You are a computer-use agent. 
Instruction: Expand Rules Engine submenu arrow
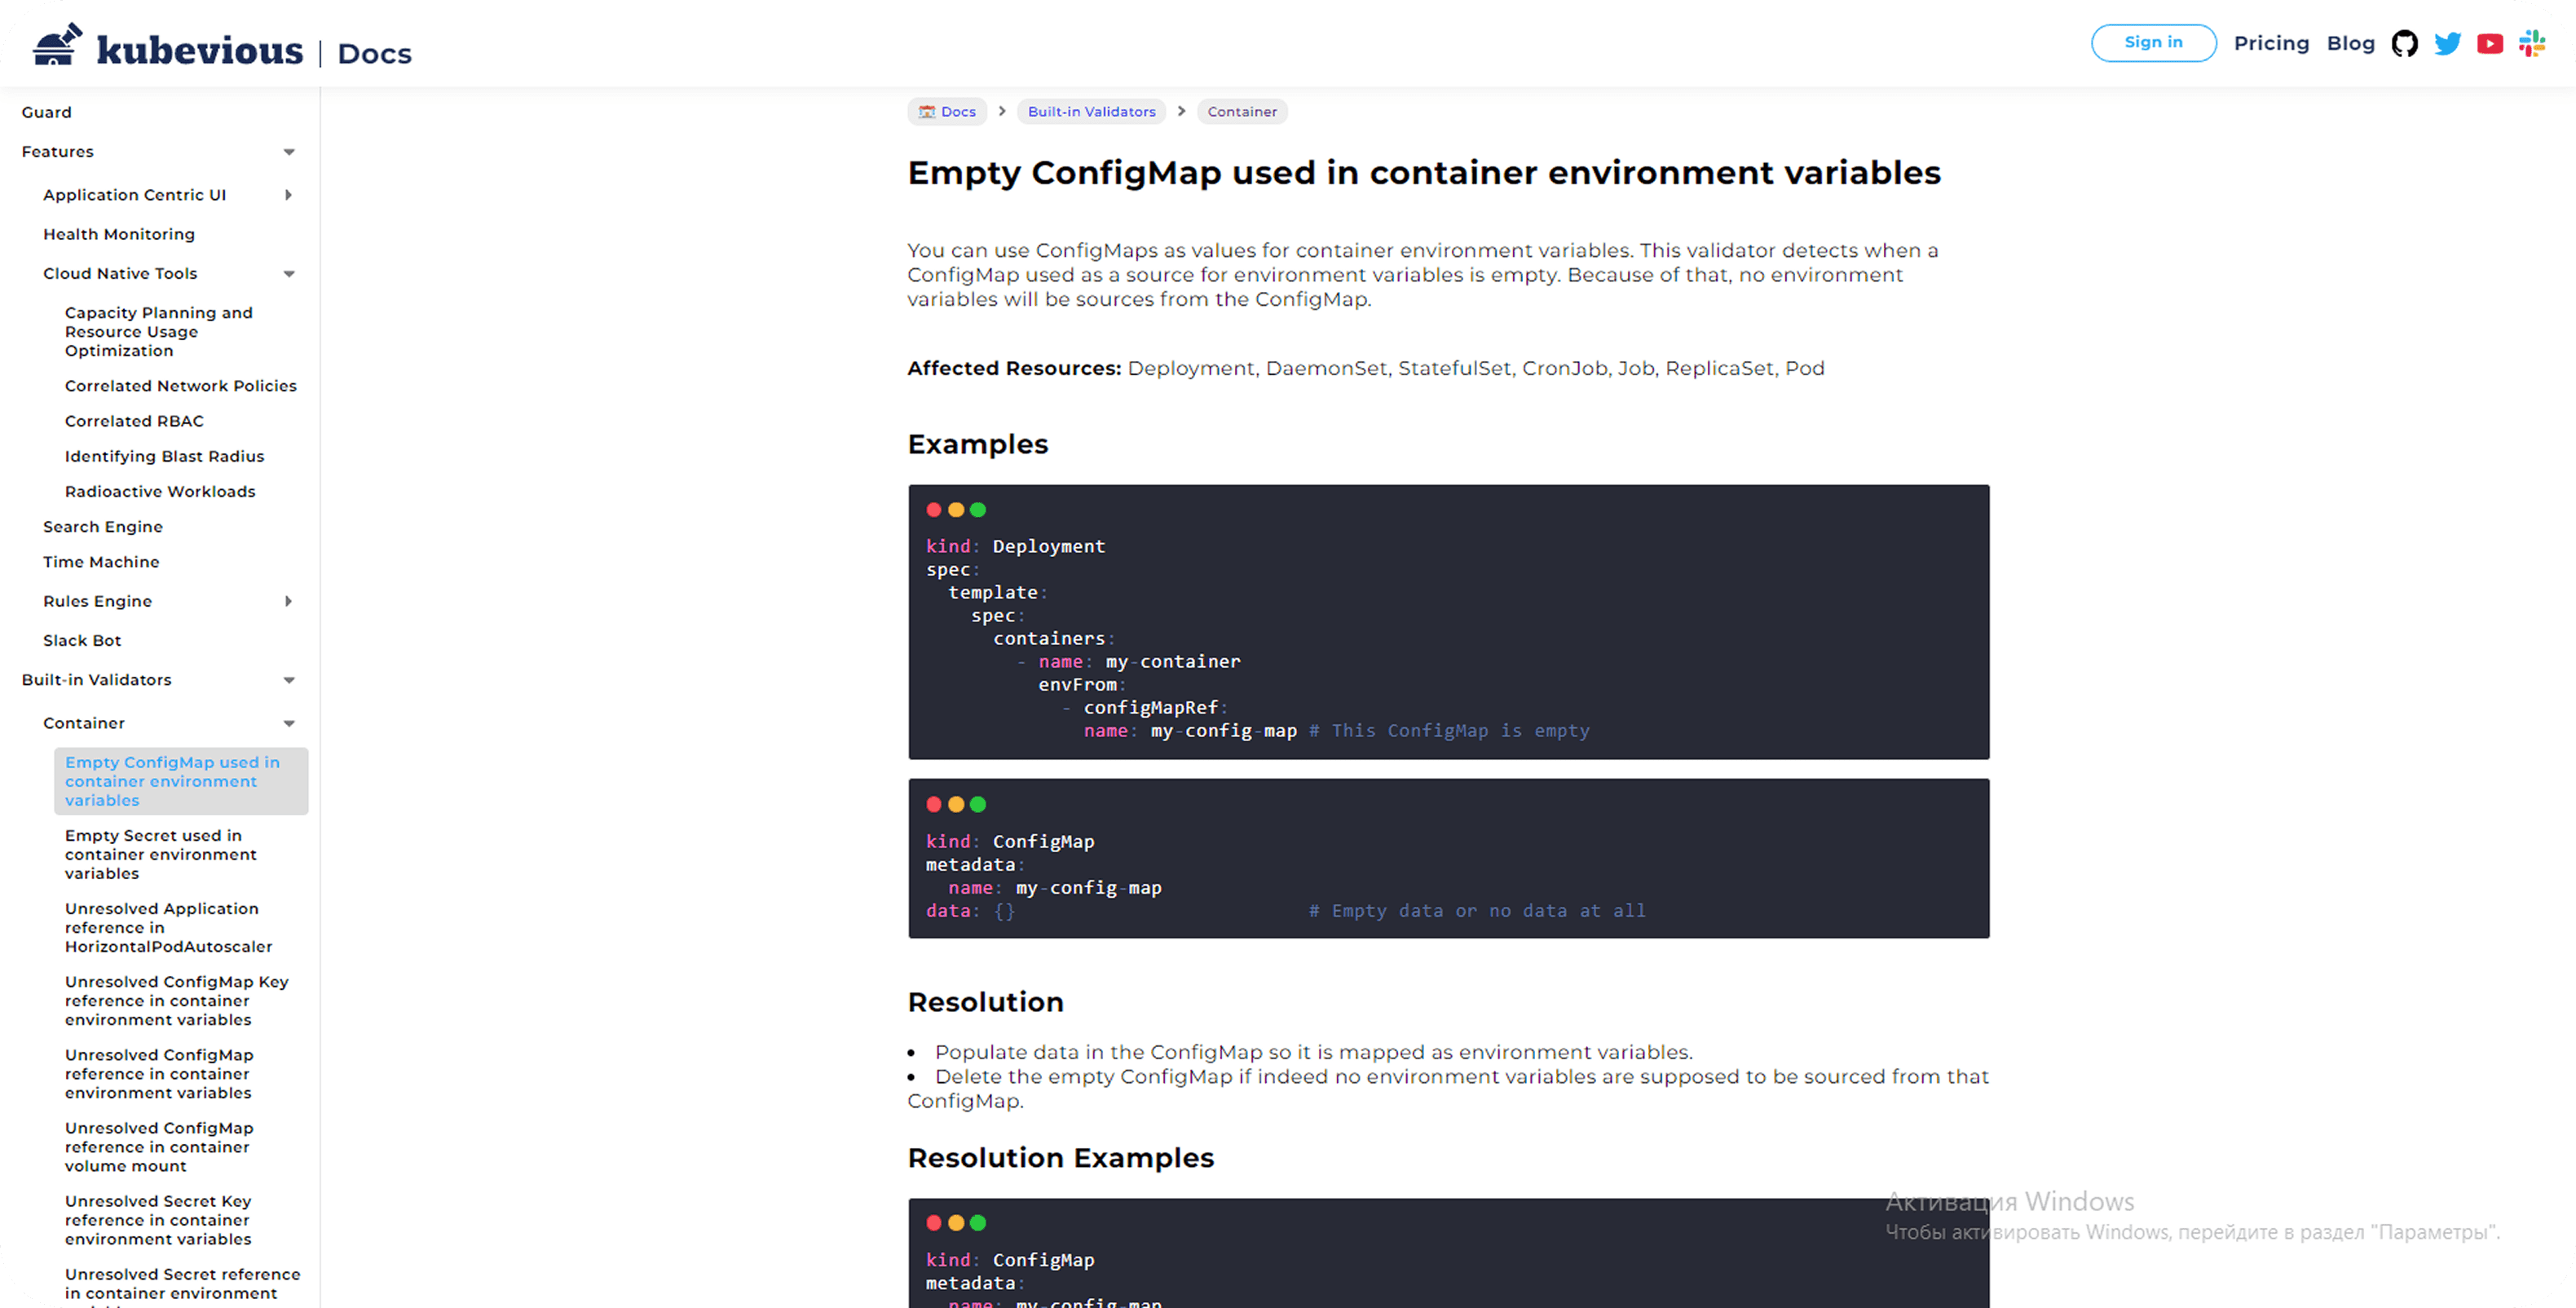[289, 601]
